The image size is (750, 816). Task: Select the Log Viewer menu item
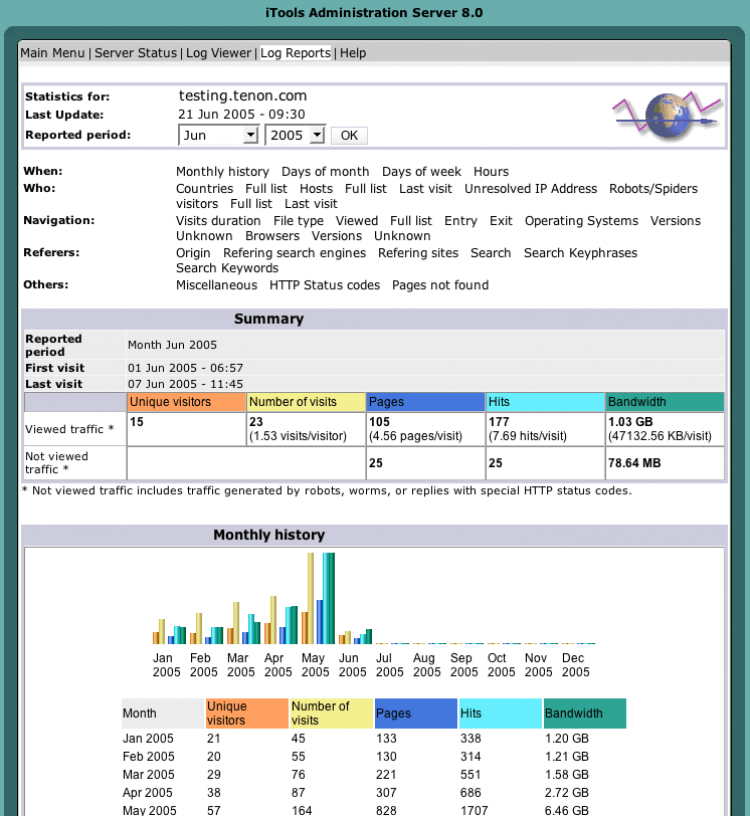[x=219, y=53]
